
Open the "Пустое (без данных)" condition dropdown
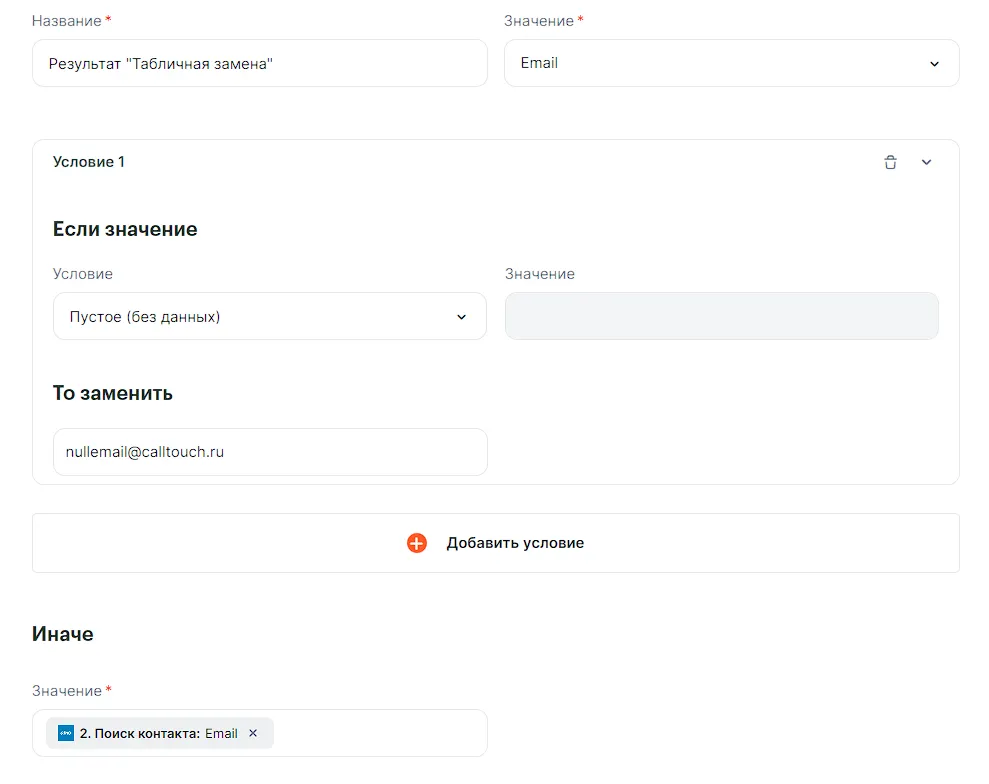pos(260,317)
